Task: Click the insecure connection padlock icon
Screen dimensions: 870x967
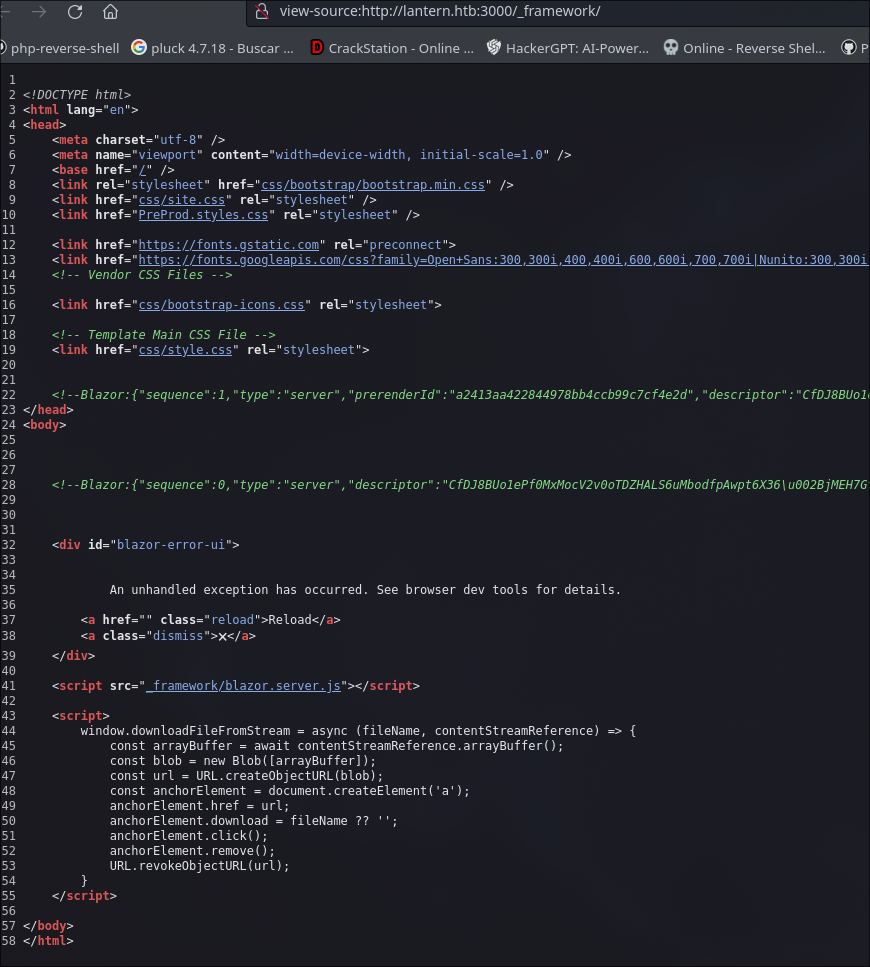Action: (262, 11)
